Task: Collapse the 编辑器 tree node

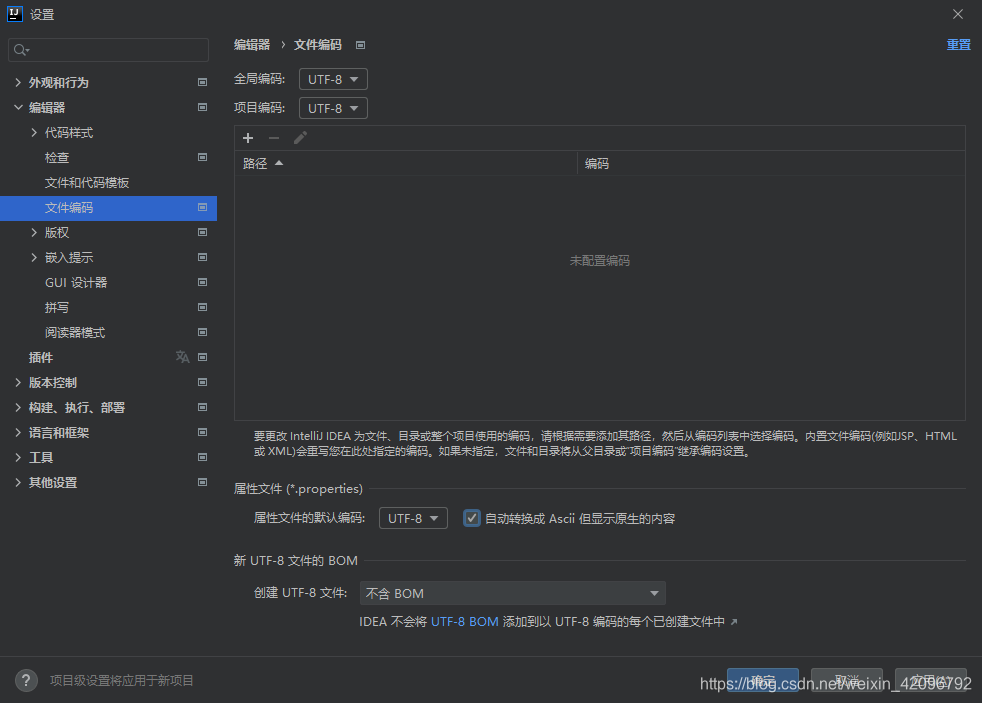Action: click(x=18, y=107)
